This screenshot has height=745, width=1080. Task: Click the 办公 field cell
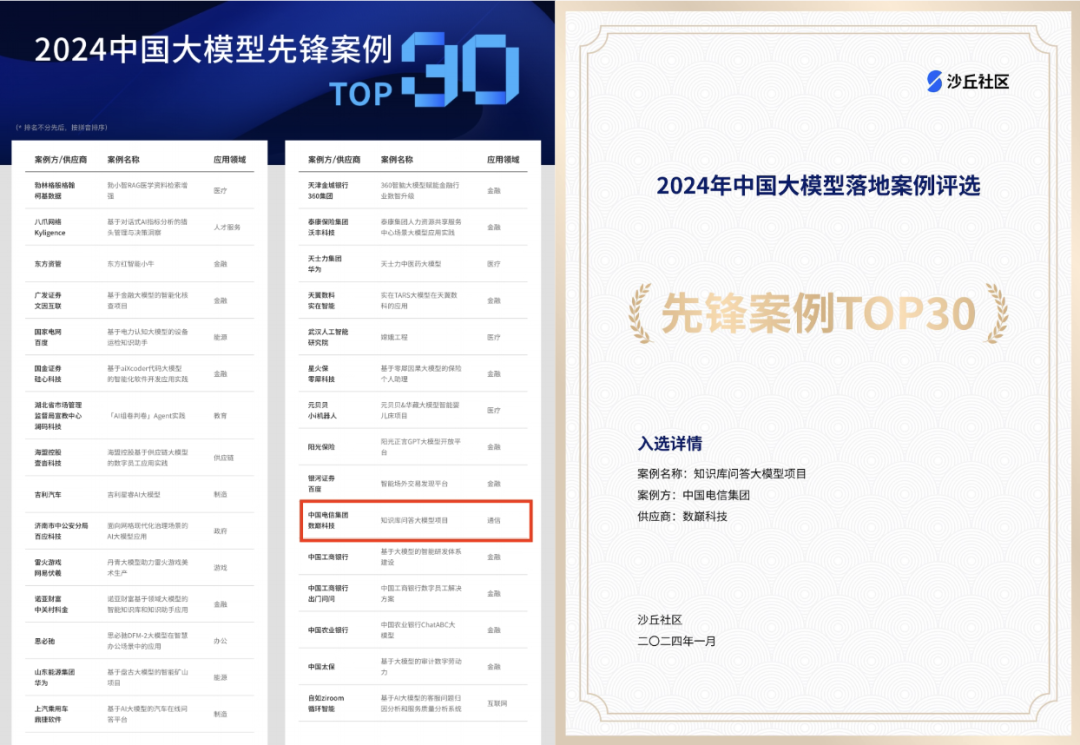pos(220,641)
